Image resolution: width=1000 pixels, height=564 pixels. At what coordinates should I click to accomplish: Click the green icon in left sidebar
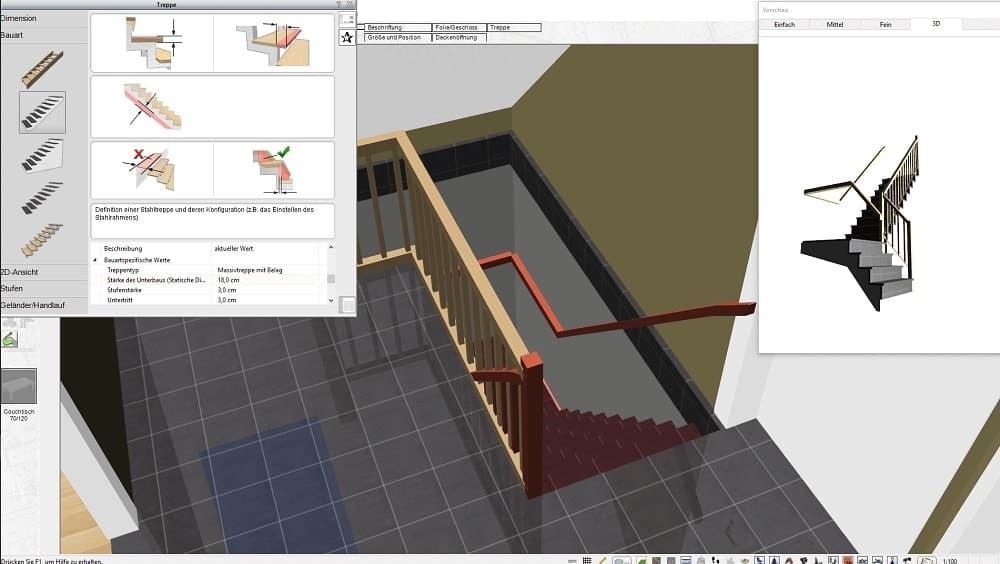[x=10, y=341]
